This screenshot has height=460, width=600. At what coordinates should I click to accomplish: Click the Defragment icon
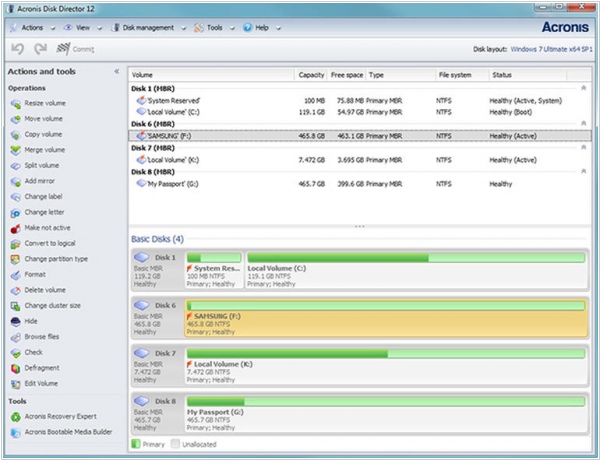[16, 369]
